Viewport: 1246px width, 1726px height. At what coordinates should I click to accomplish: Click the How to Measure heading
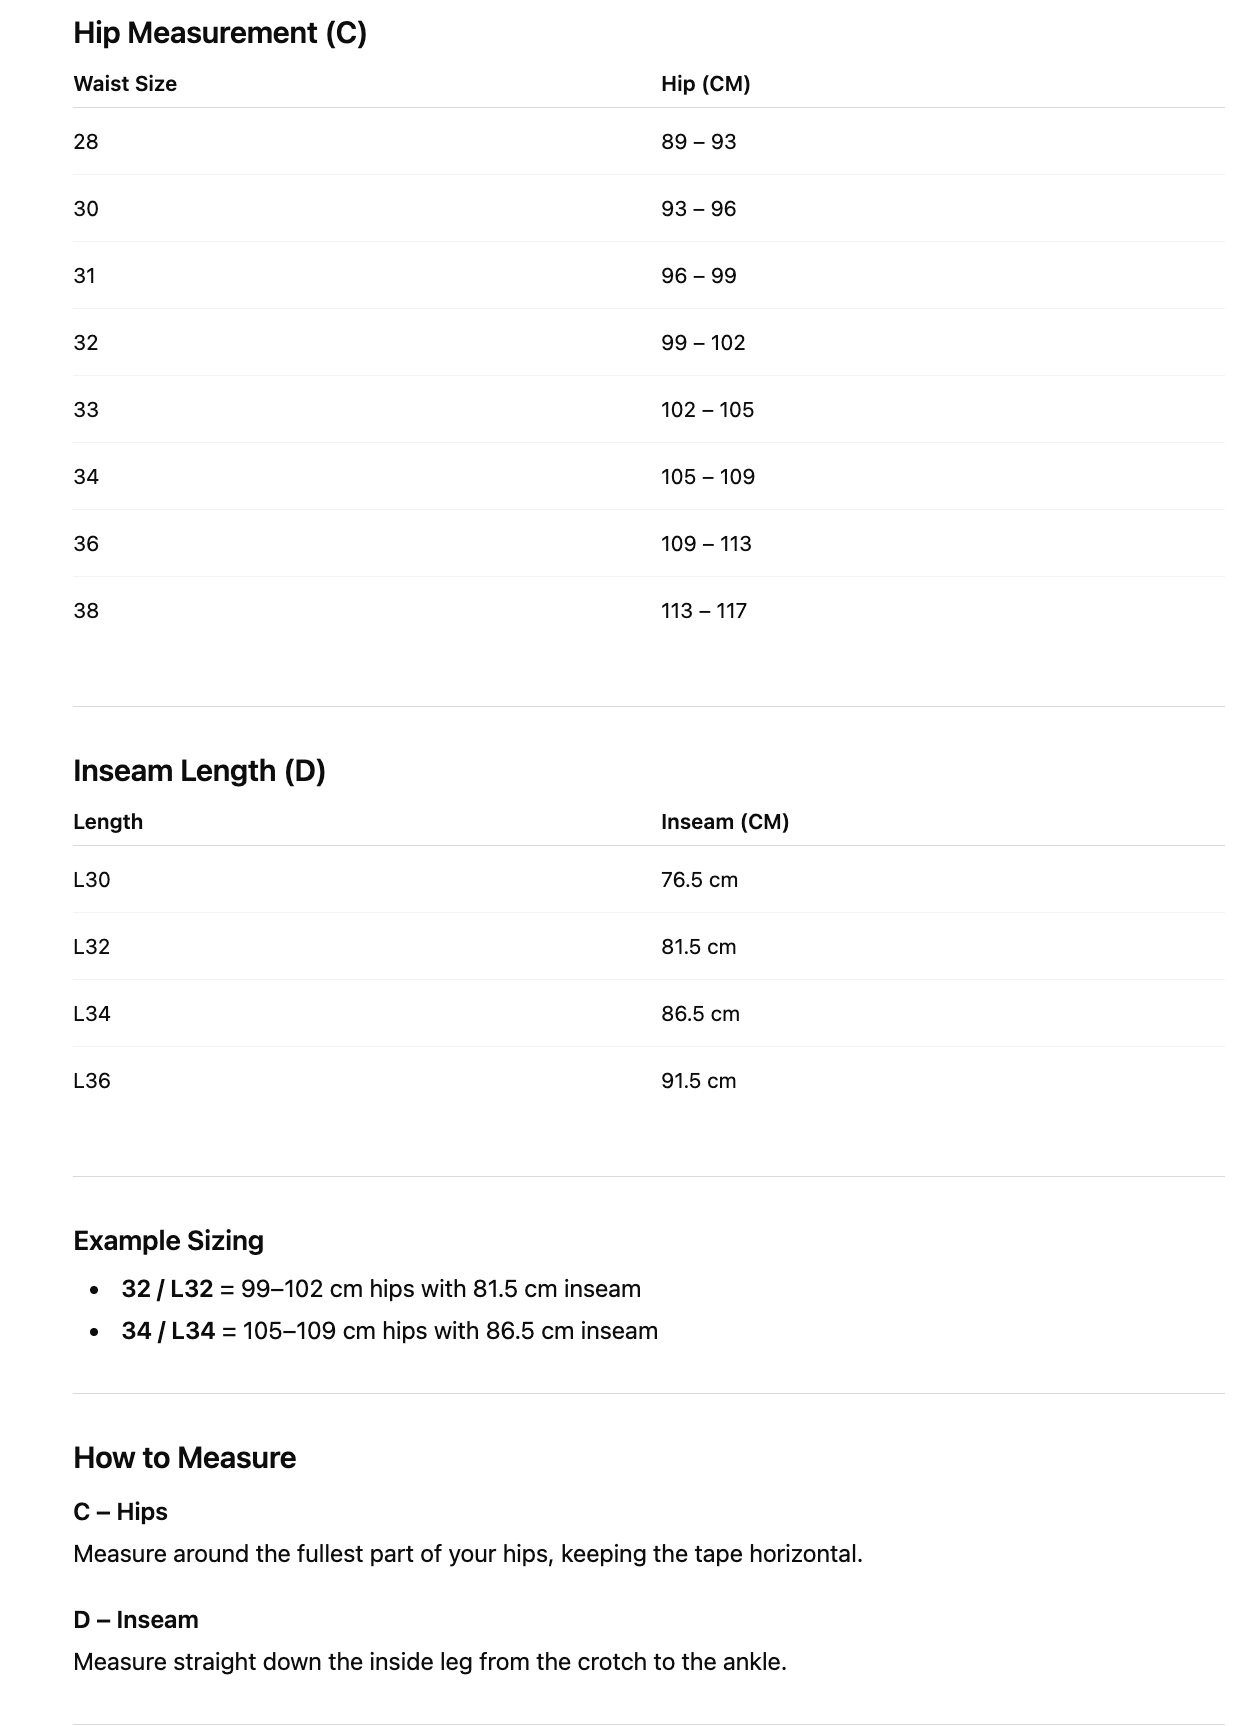pos(184,1458)
